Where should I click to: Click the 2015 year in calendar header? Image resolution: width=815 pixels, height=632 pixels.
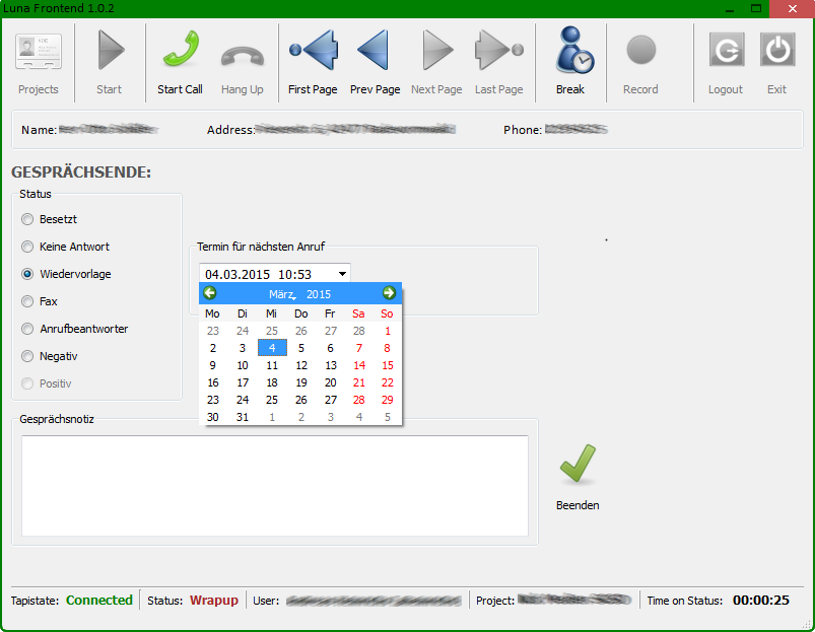[318, 294]
